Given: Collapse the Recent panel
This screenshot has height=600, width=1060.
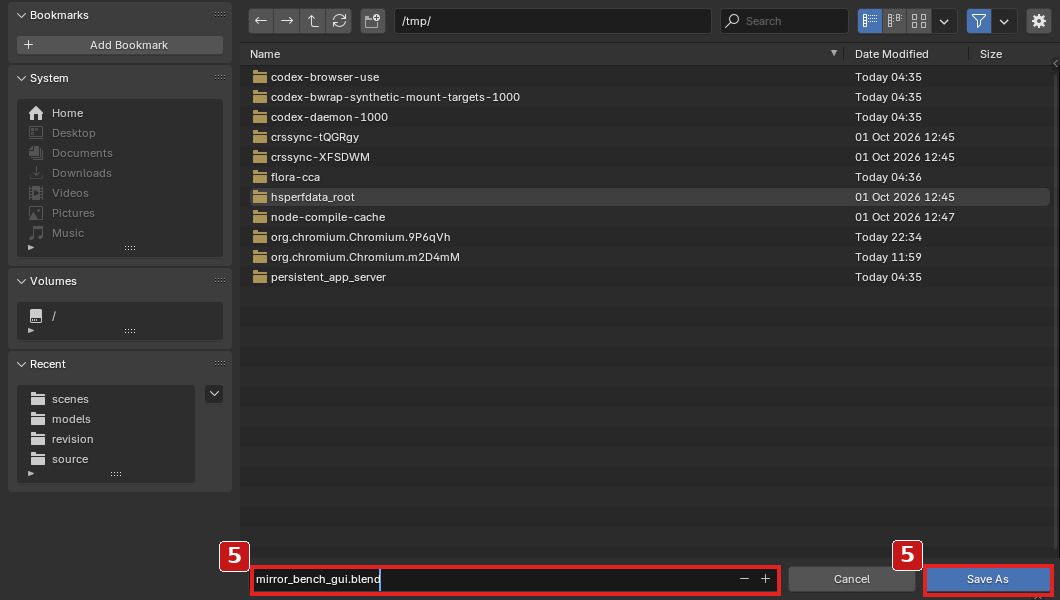Looking at the screenshot, I should 21,364.
